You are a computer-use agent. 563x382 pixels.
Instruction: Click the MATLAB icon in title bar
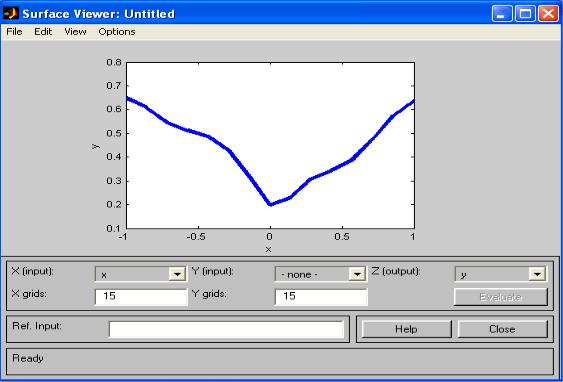(x=11, y=14)
